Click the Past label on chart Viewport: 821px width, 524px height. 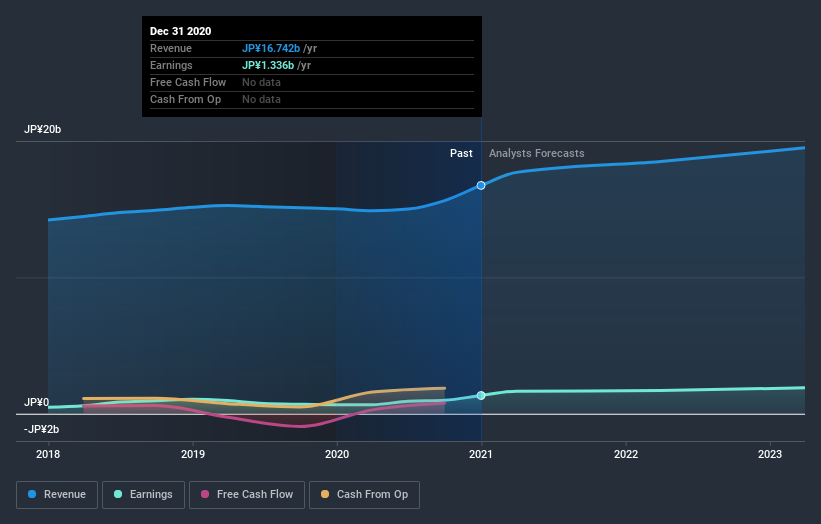pyautogui.click(x=461, y=153)
